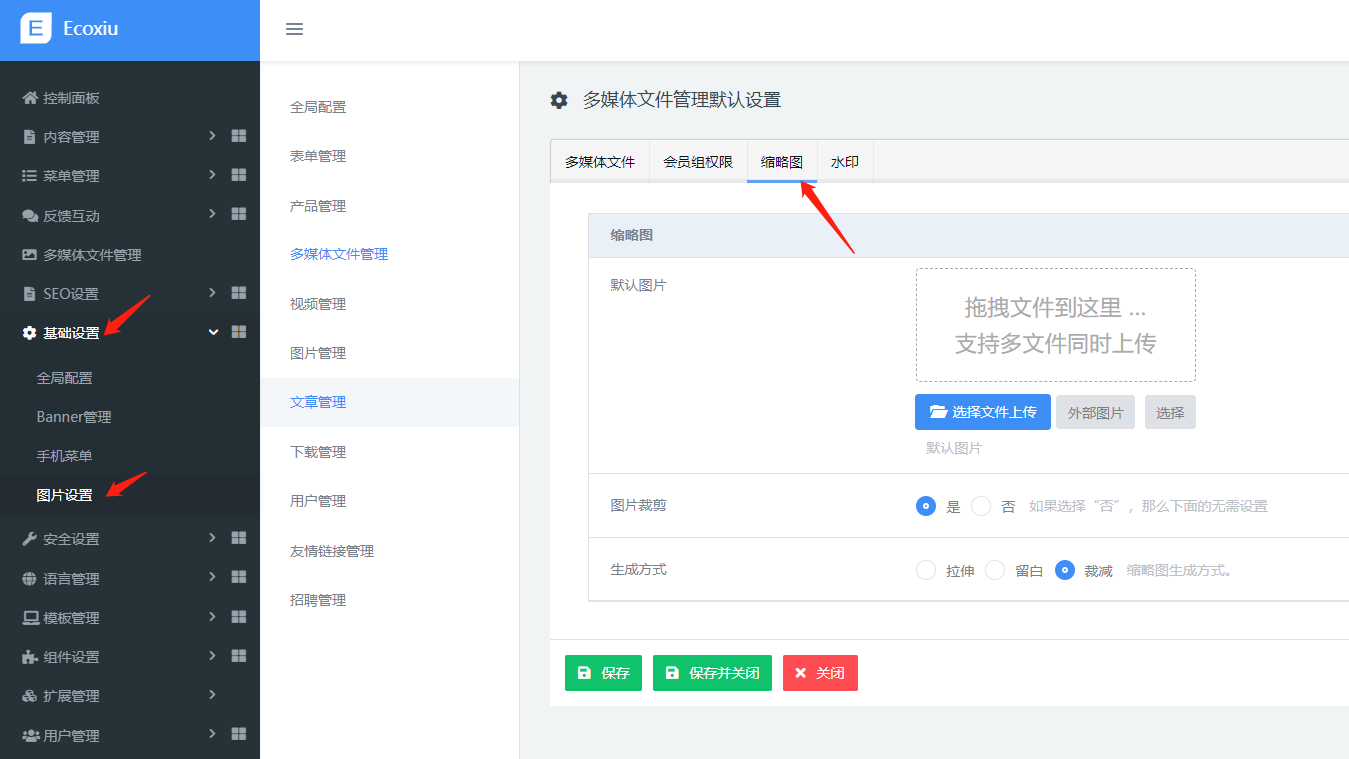The width and height of the screenshot is (1349, 759).
Task: Click the home icon for 控制面板
Action: click(x=30, y=98)
